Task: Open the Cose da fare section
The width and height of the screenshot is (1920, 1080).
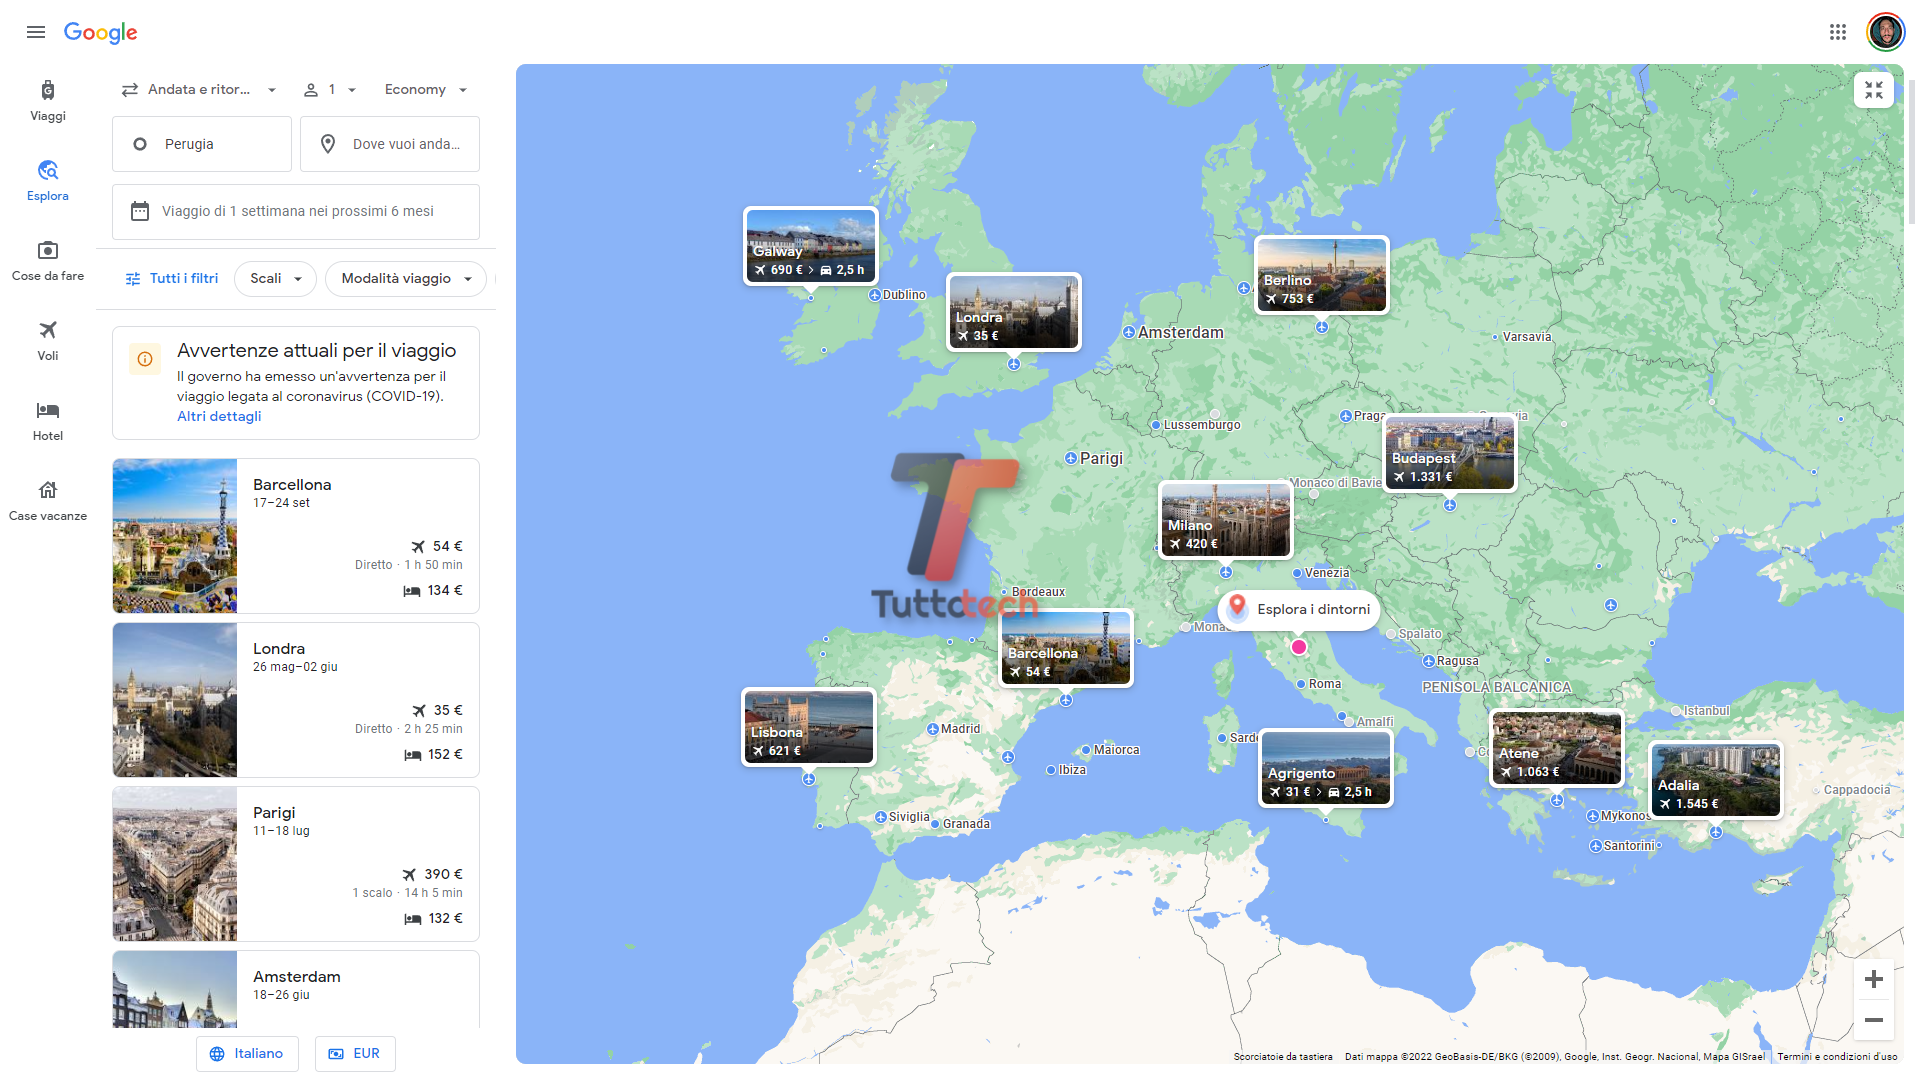Action: tap(48, 260)
